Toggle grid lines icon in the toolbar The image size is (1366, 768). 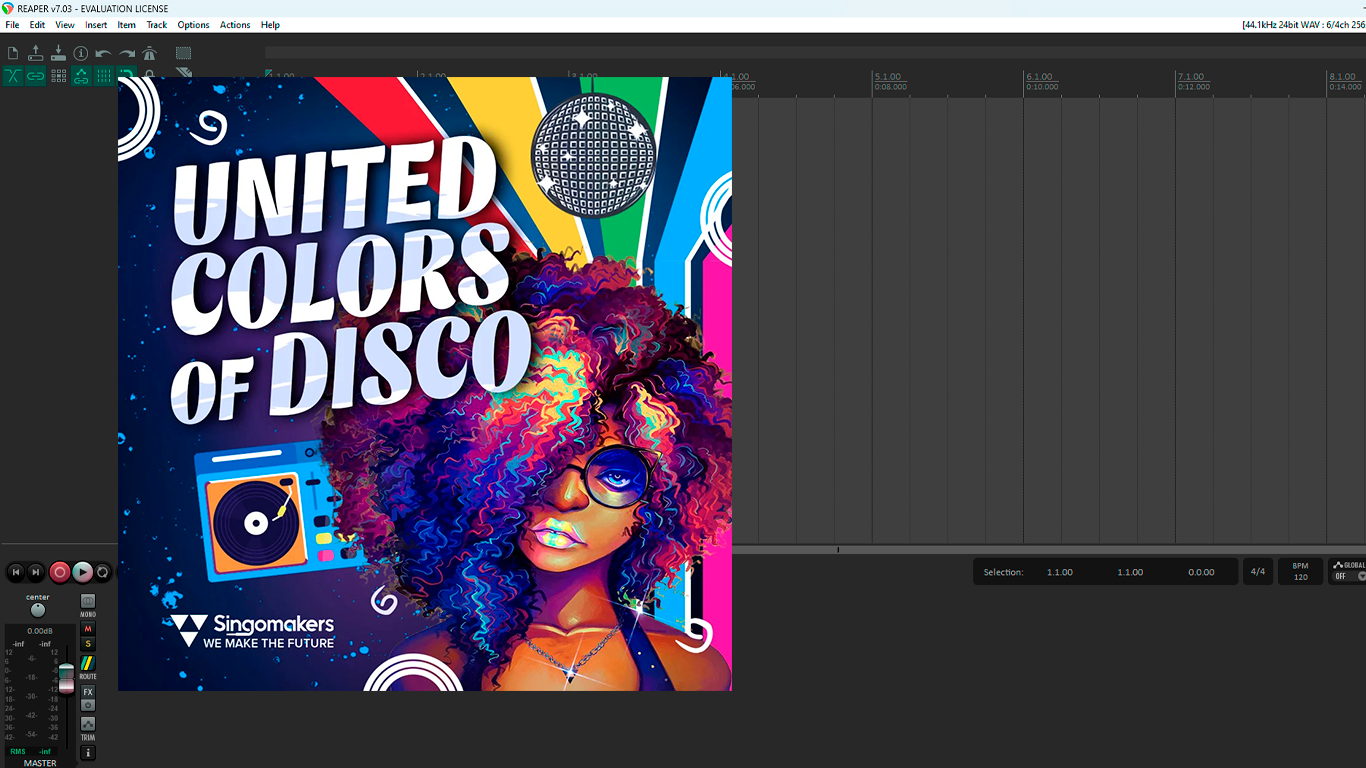coord(104,75)
